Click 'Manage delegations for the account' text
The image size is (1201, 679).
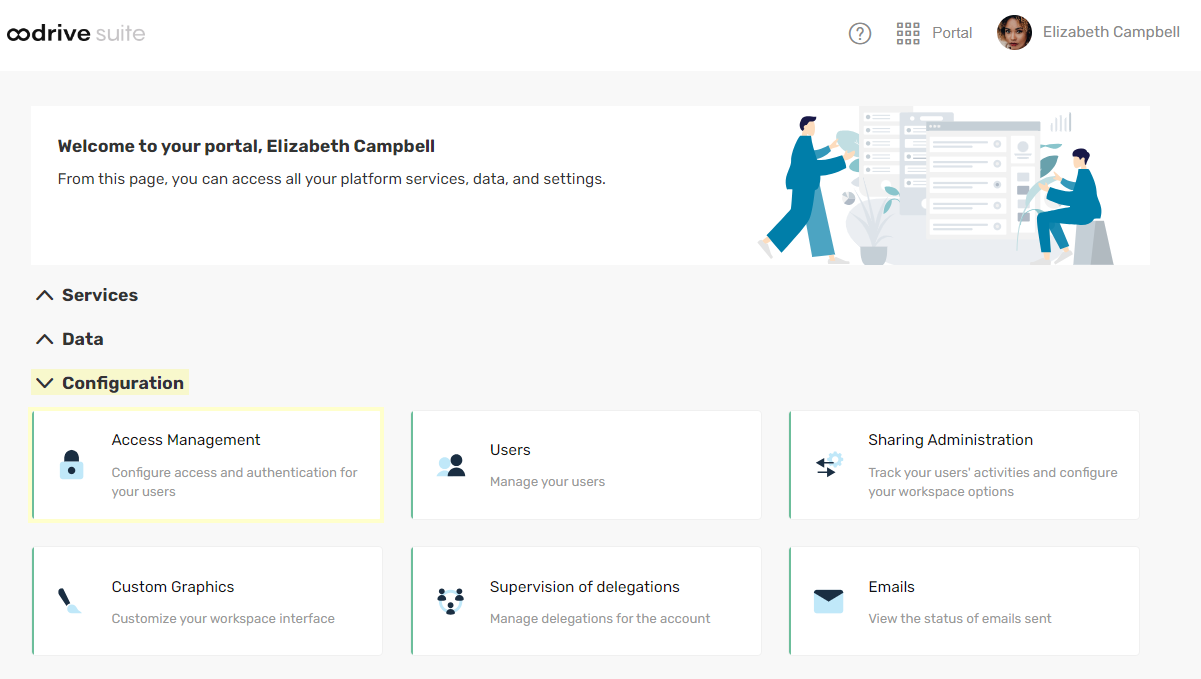pyautogui.click(x=600, y=619)
